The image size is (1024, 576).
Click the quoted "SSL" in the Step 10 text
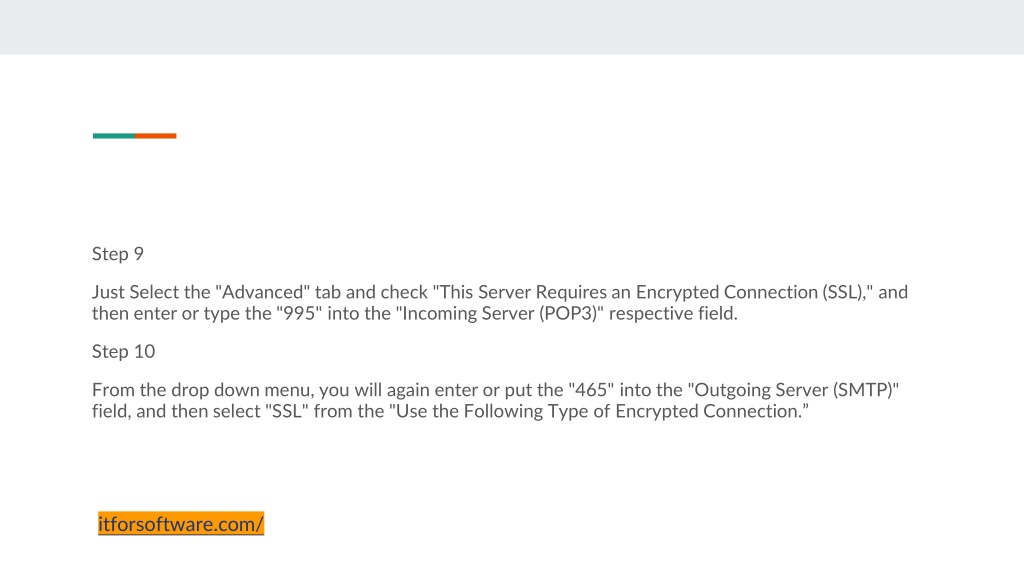[x=286, y=411]
